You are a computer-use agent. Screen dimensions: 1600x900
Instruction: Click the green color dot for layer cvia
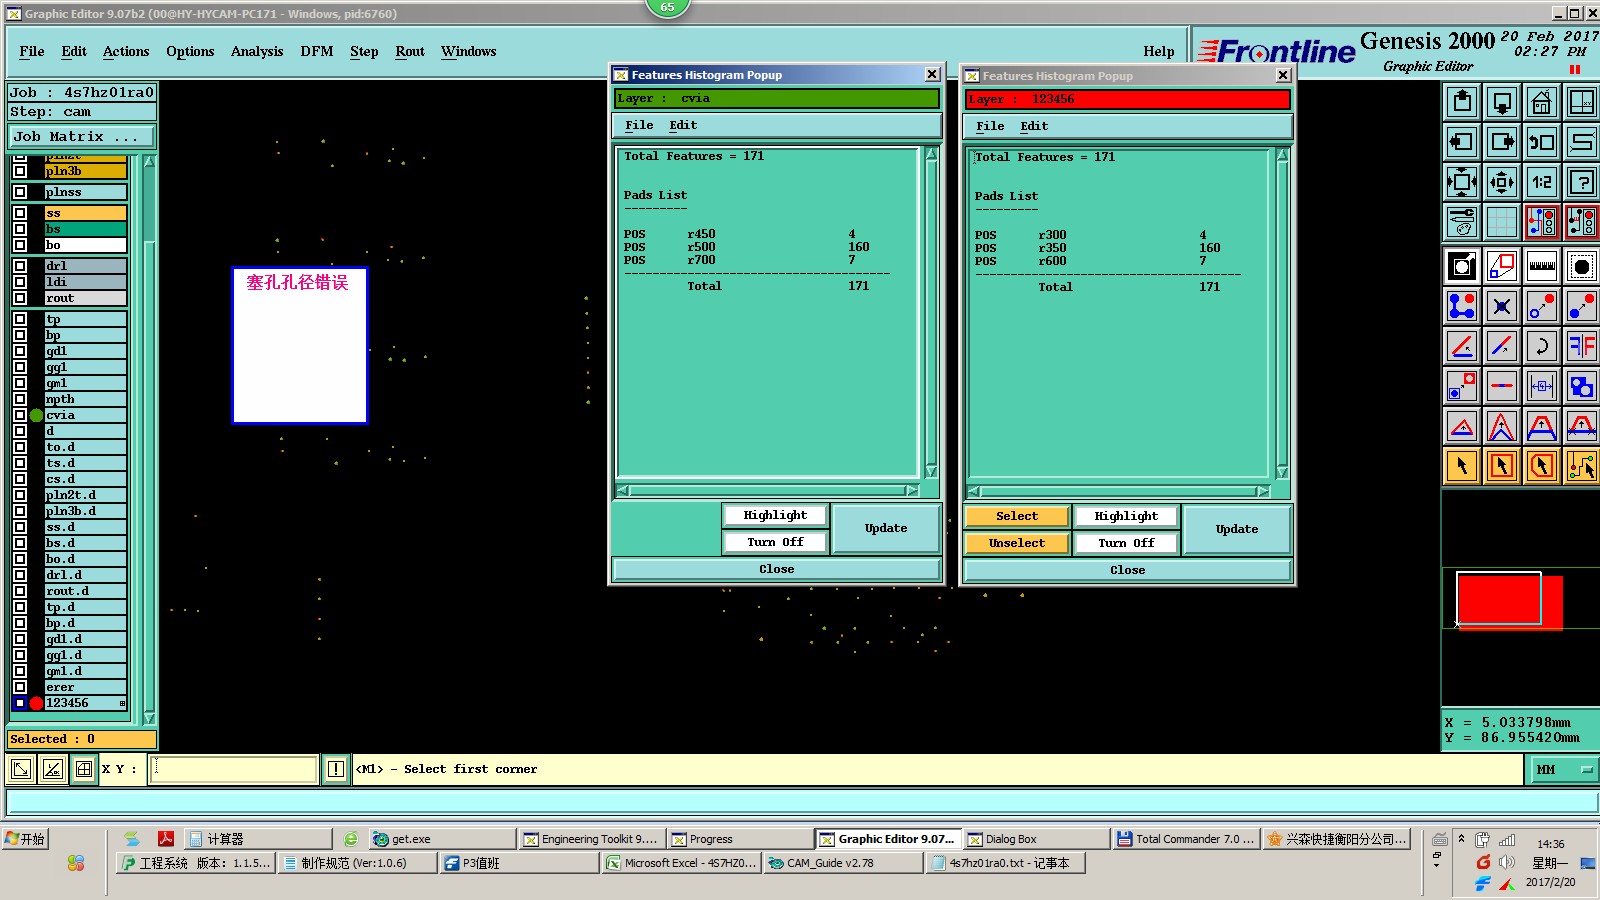click(x=36, y=415)
